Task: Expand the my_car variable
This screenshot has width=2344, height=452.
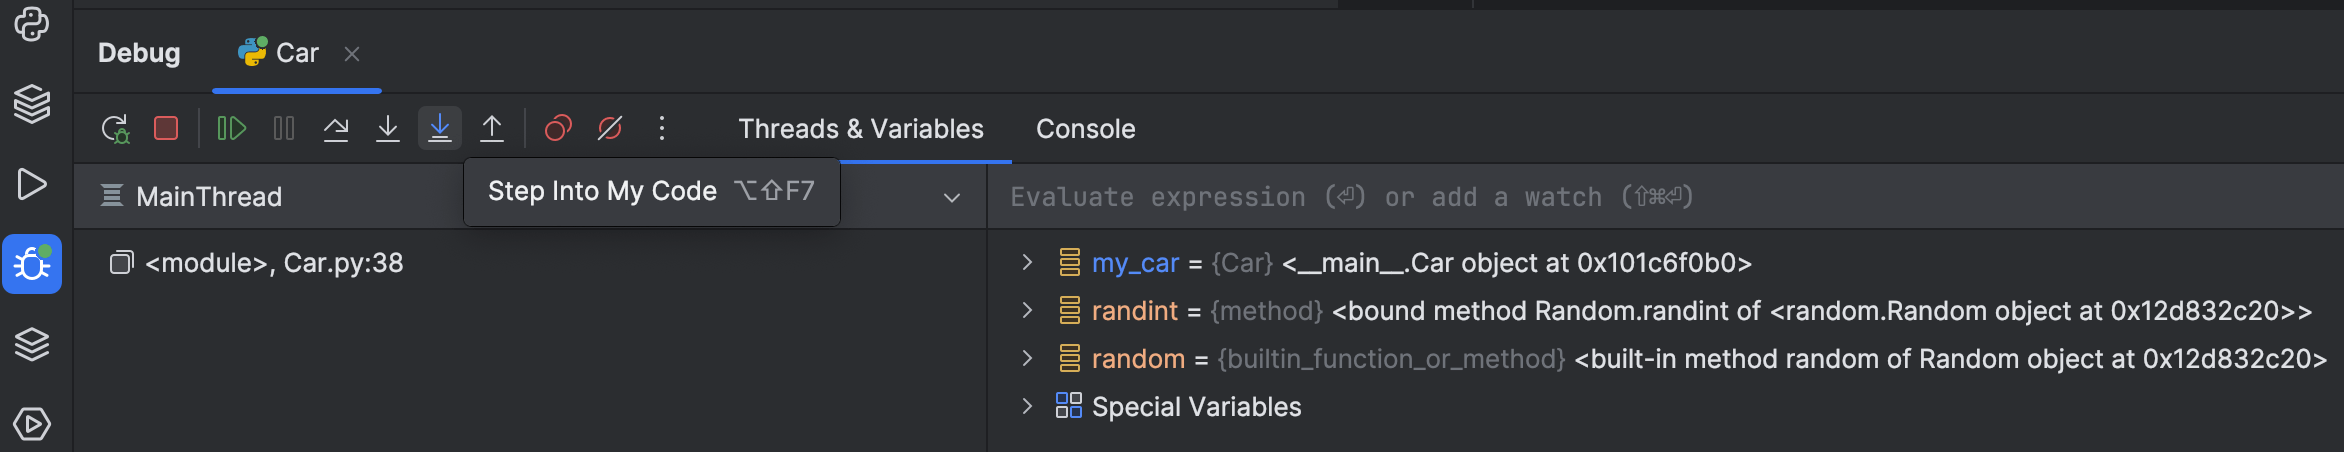Action: pos(1027,263)
